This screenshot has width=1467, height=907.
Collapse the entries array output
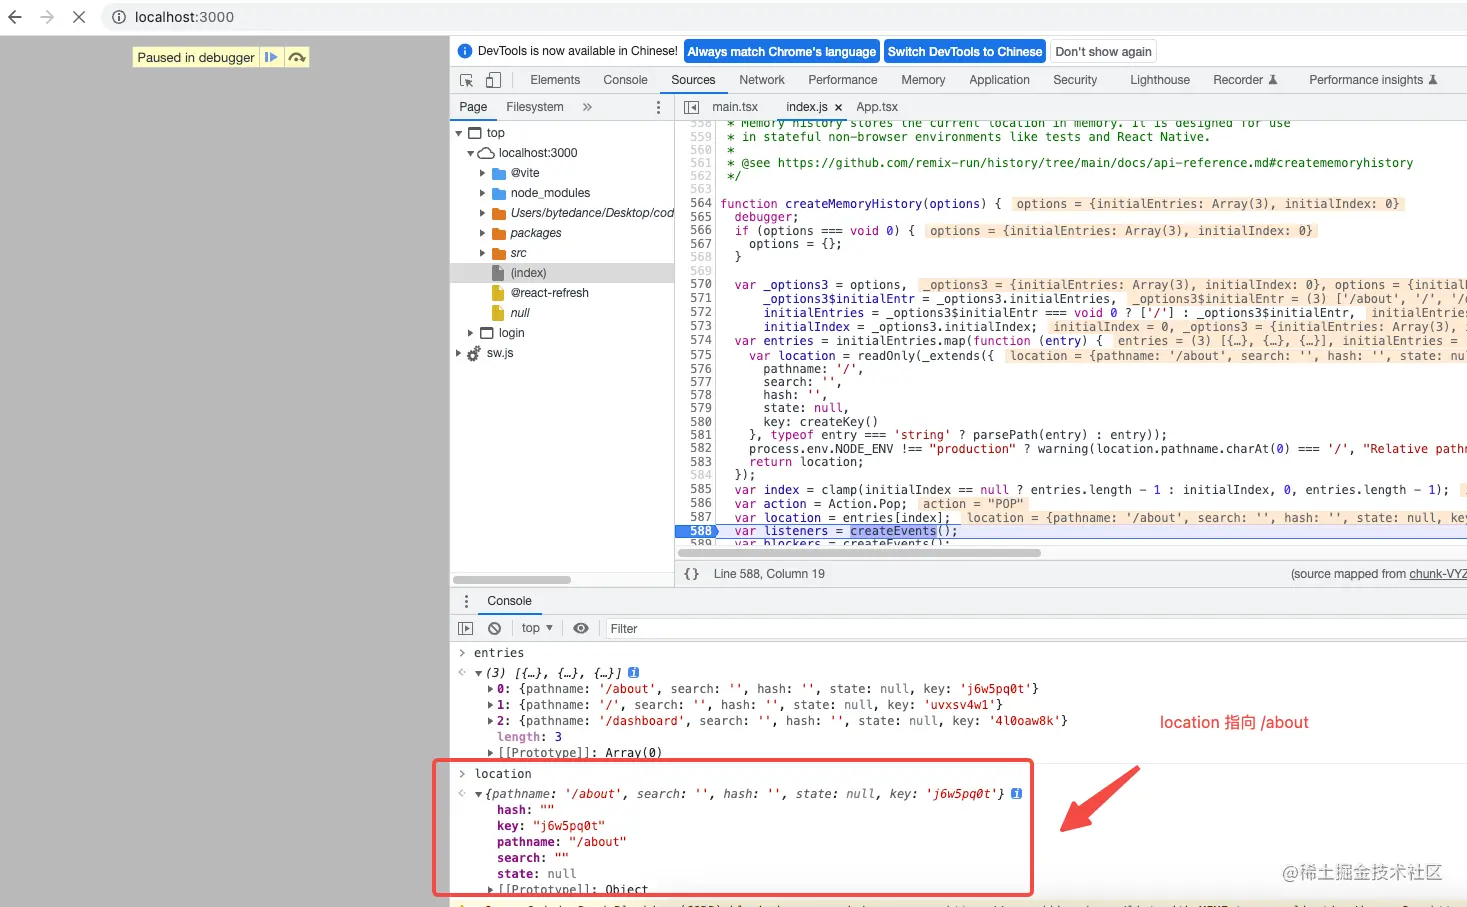pyautogui.click(x=479, y=673)
